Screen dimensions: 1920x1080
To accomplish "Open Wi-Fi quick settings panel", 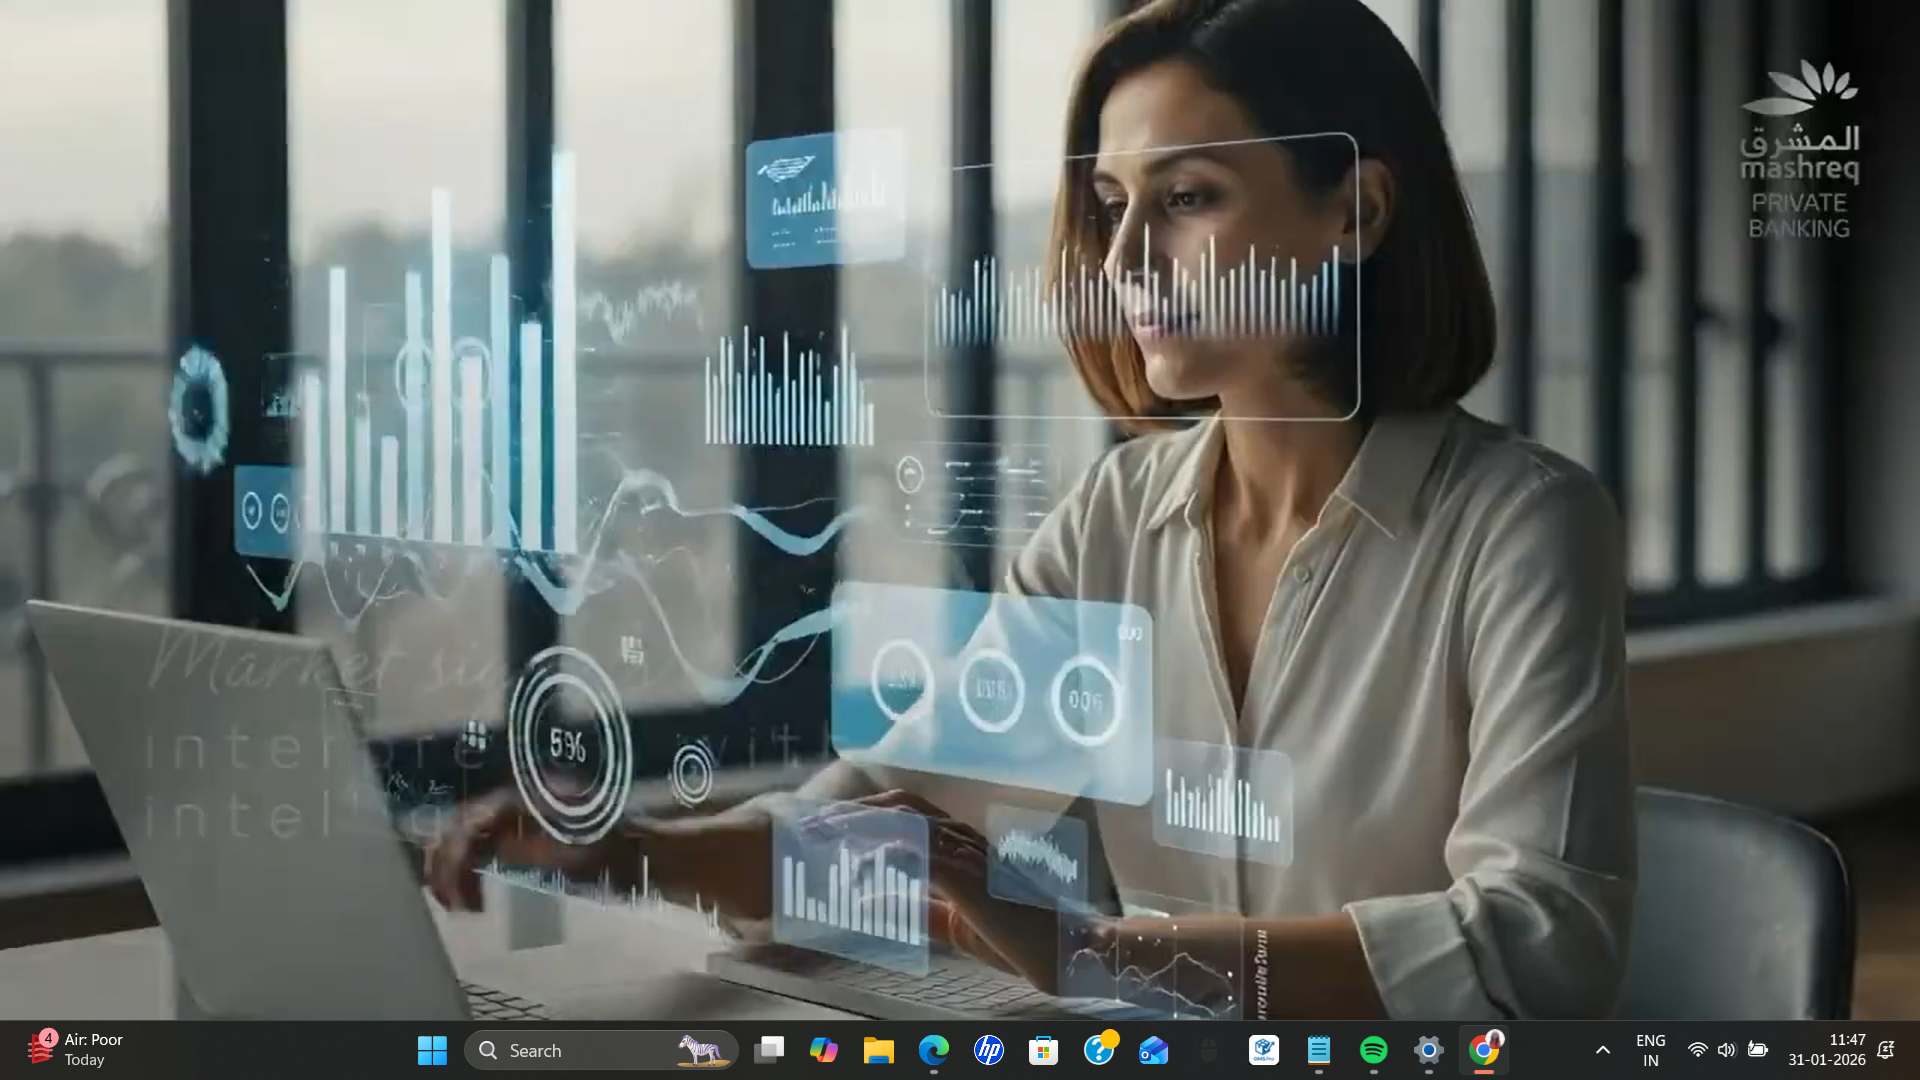I will click(x=1698, y=1050).
